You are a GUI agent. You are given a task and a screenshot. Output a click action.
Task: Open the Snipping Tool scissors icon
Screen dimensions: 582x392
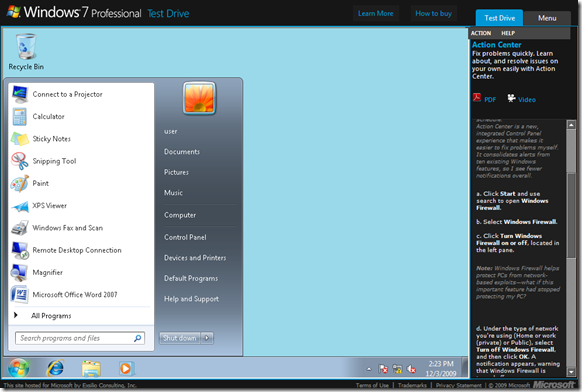tap(20, 161)
